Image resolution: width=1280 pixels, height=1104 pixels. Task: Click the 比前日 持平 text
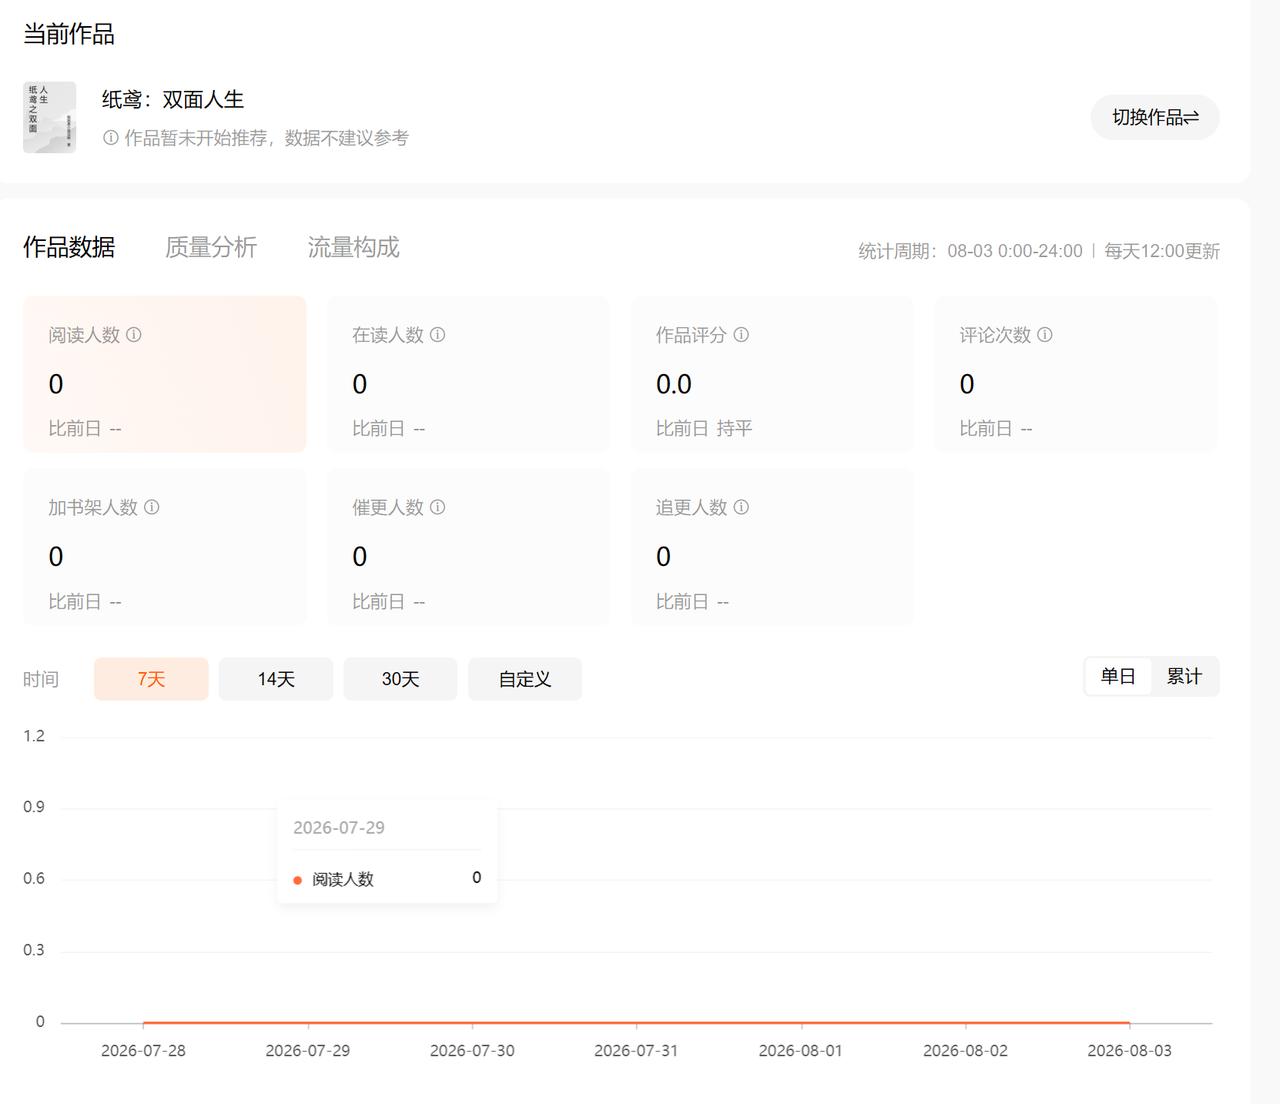coord(704,428)
